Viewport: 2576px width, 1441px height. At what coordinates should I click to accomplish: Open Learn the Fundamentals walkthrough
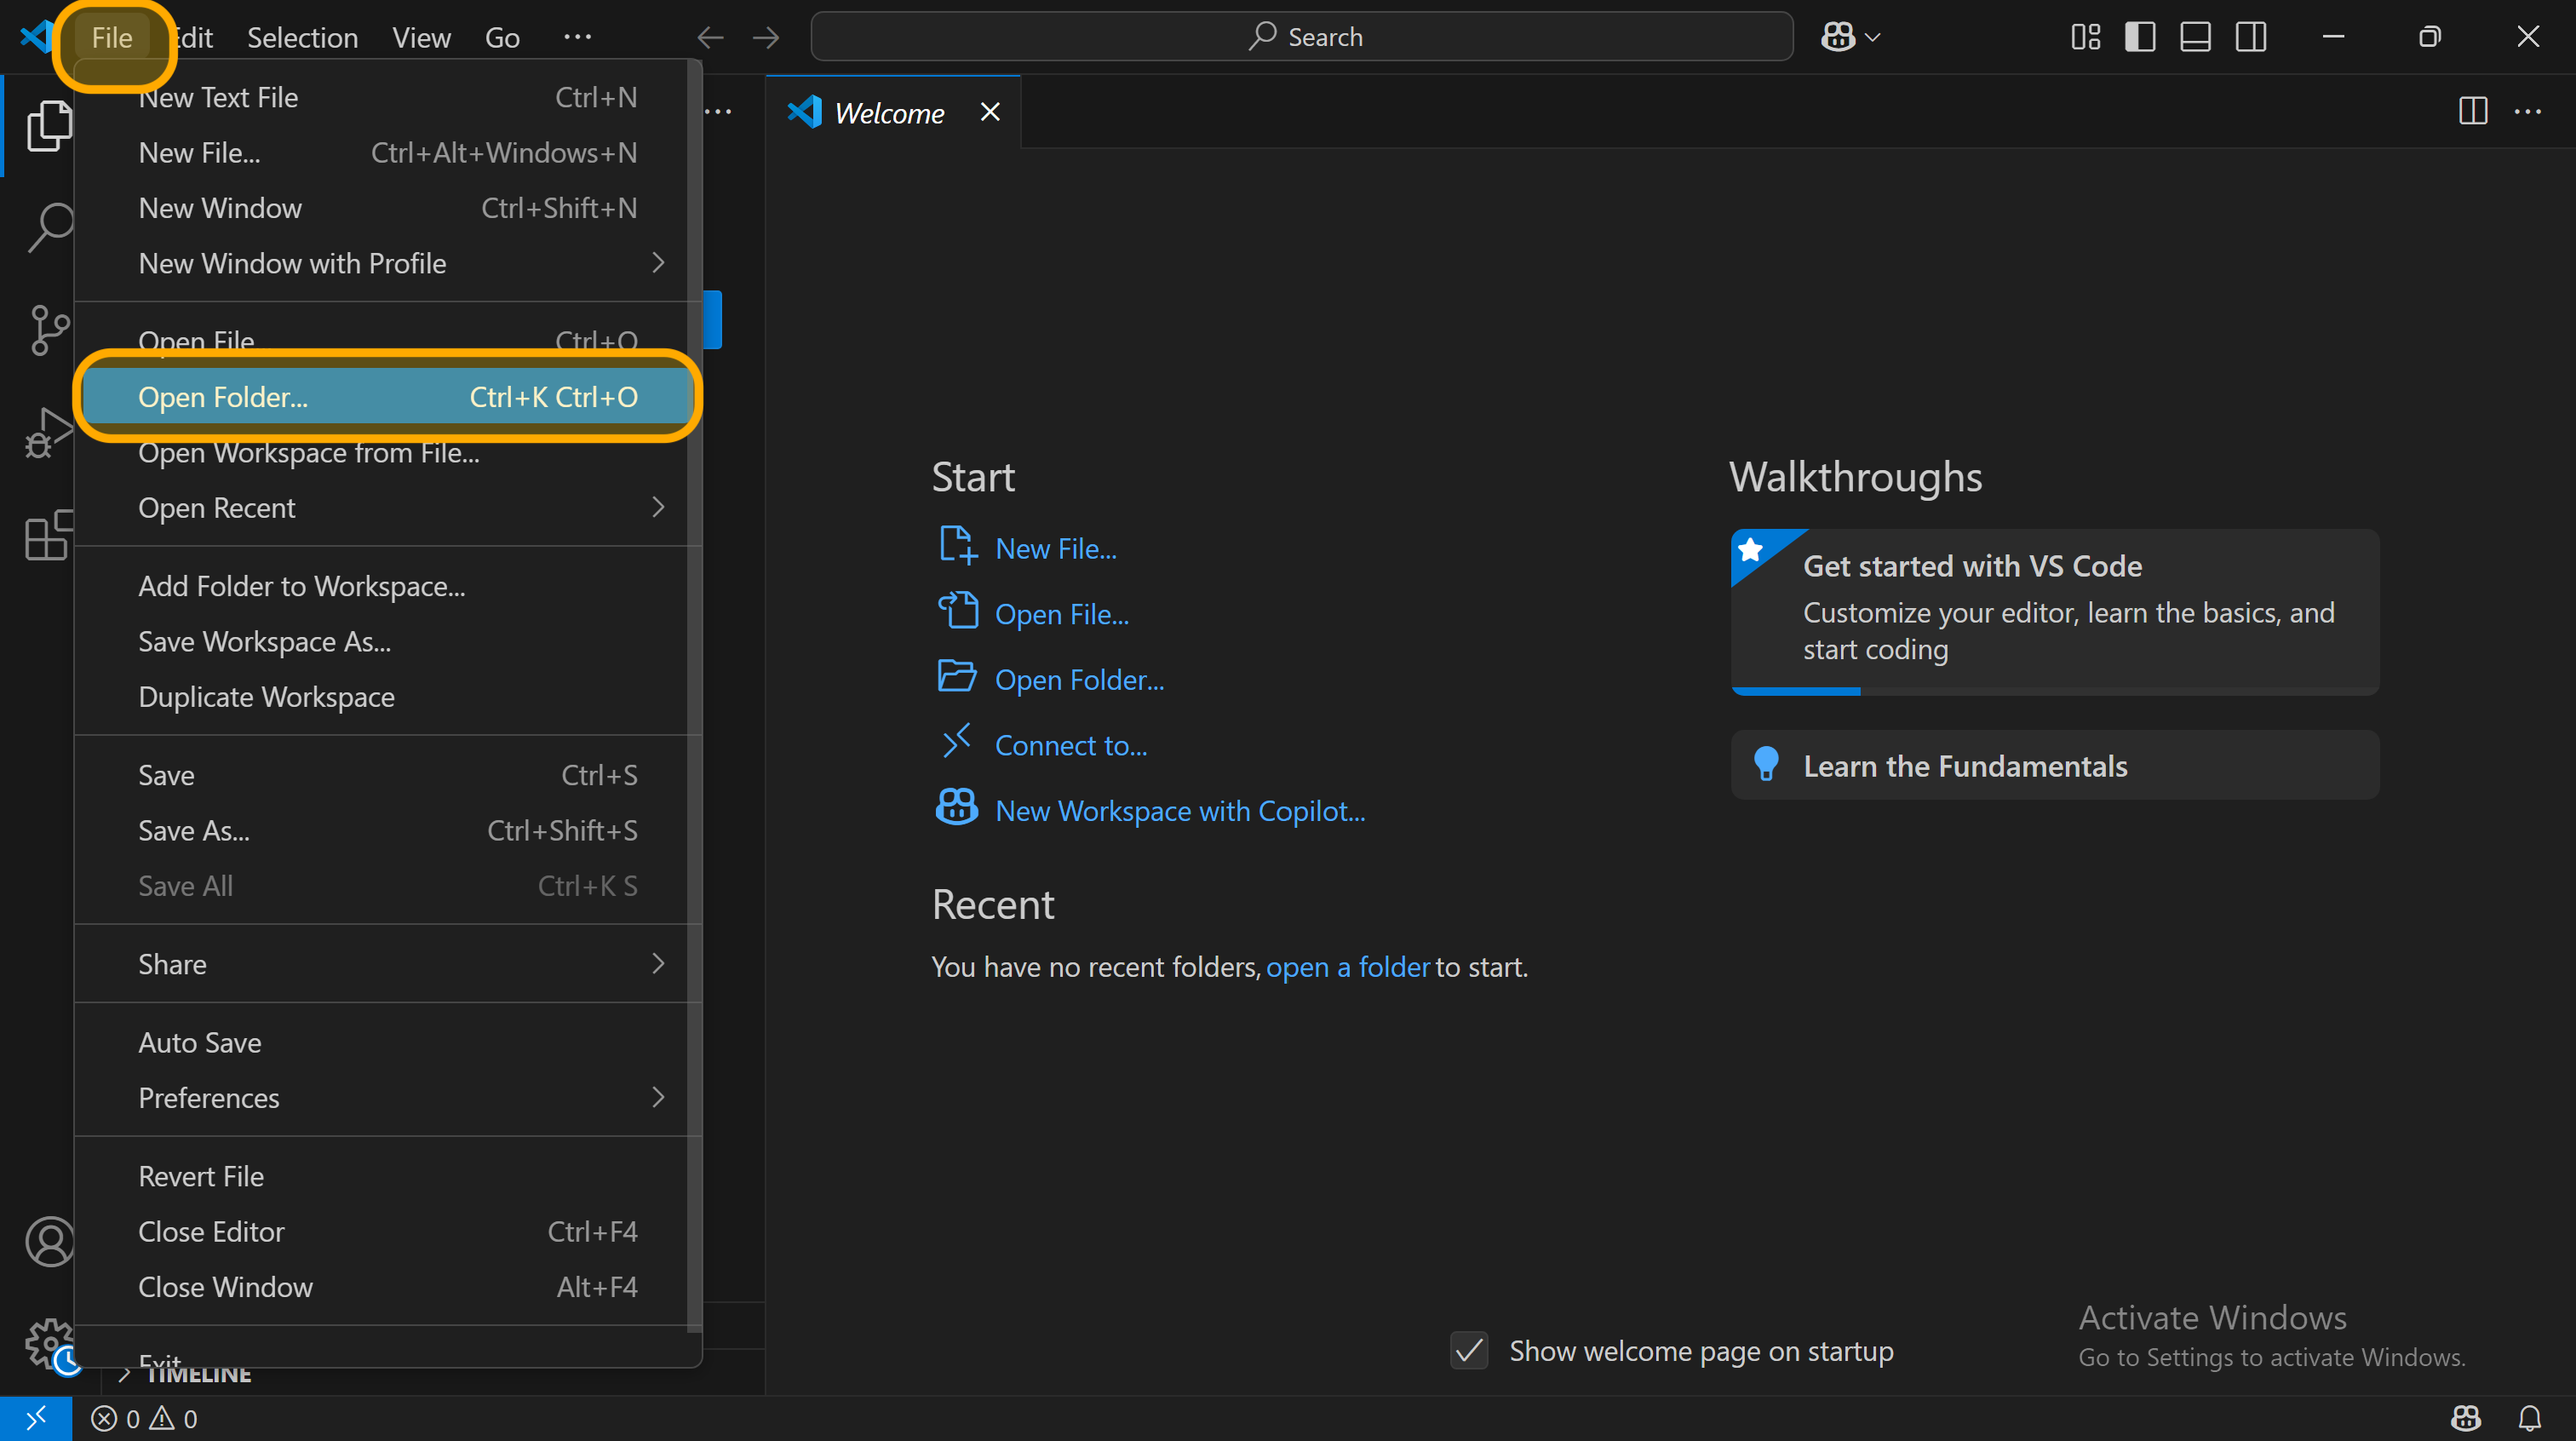[x=2055, y=765]
